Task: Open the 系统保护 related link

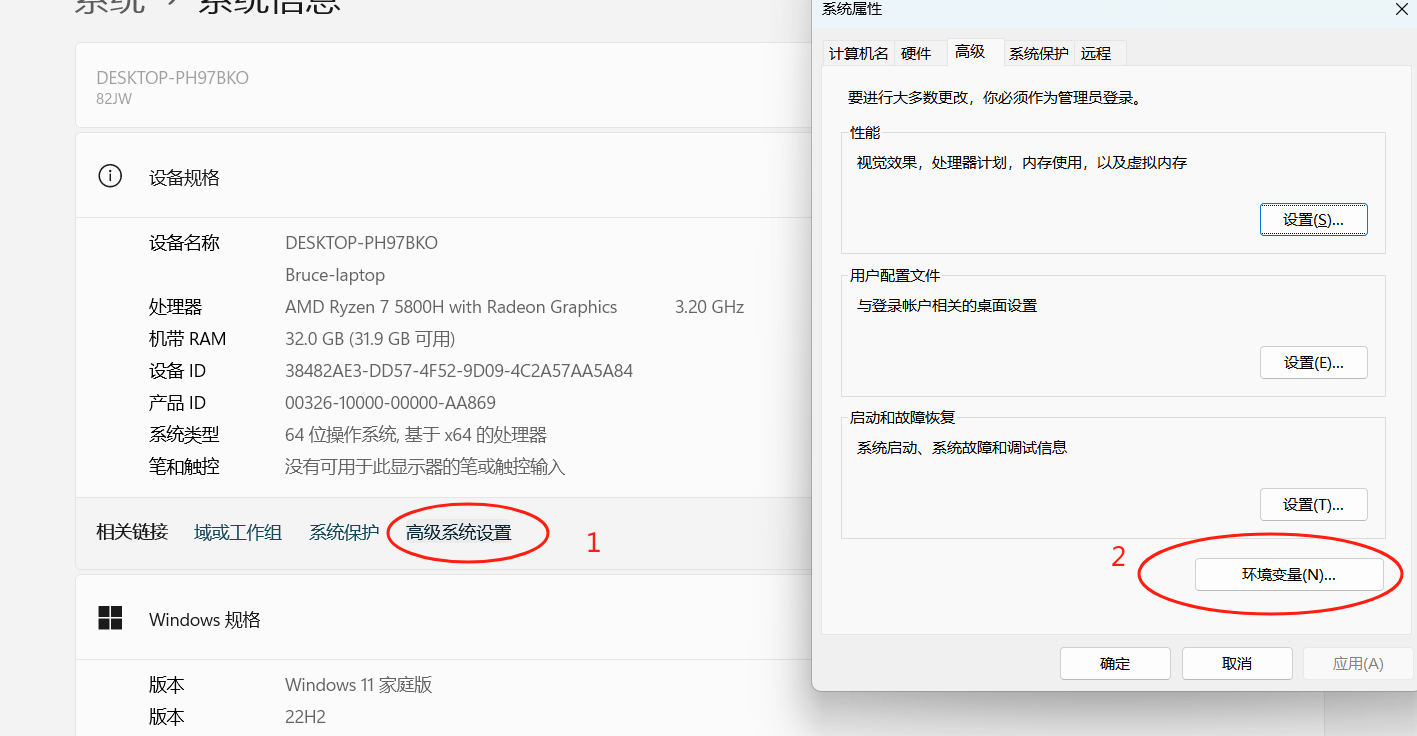Action: (x=344, y=533)
